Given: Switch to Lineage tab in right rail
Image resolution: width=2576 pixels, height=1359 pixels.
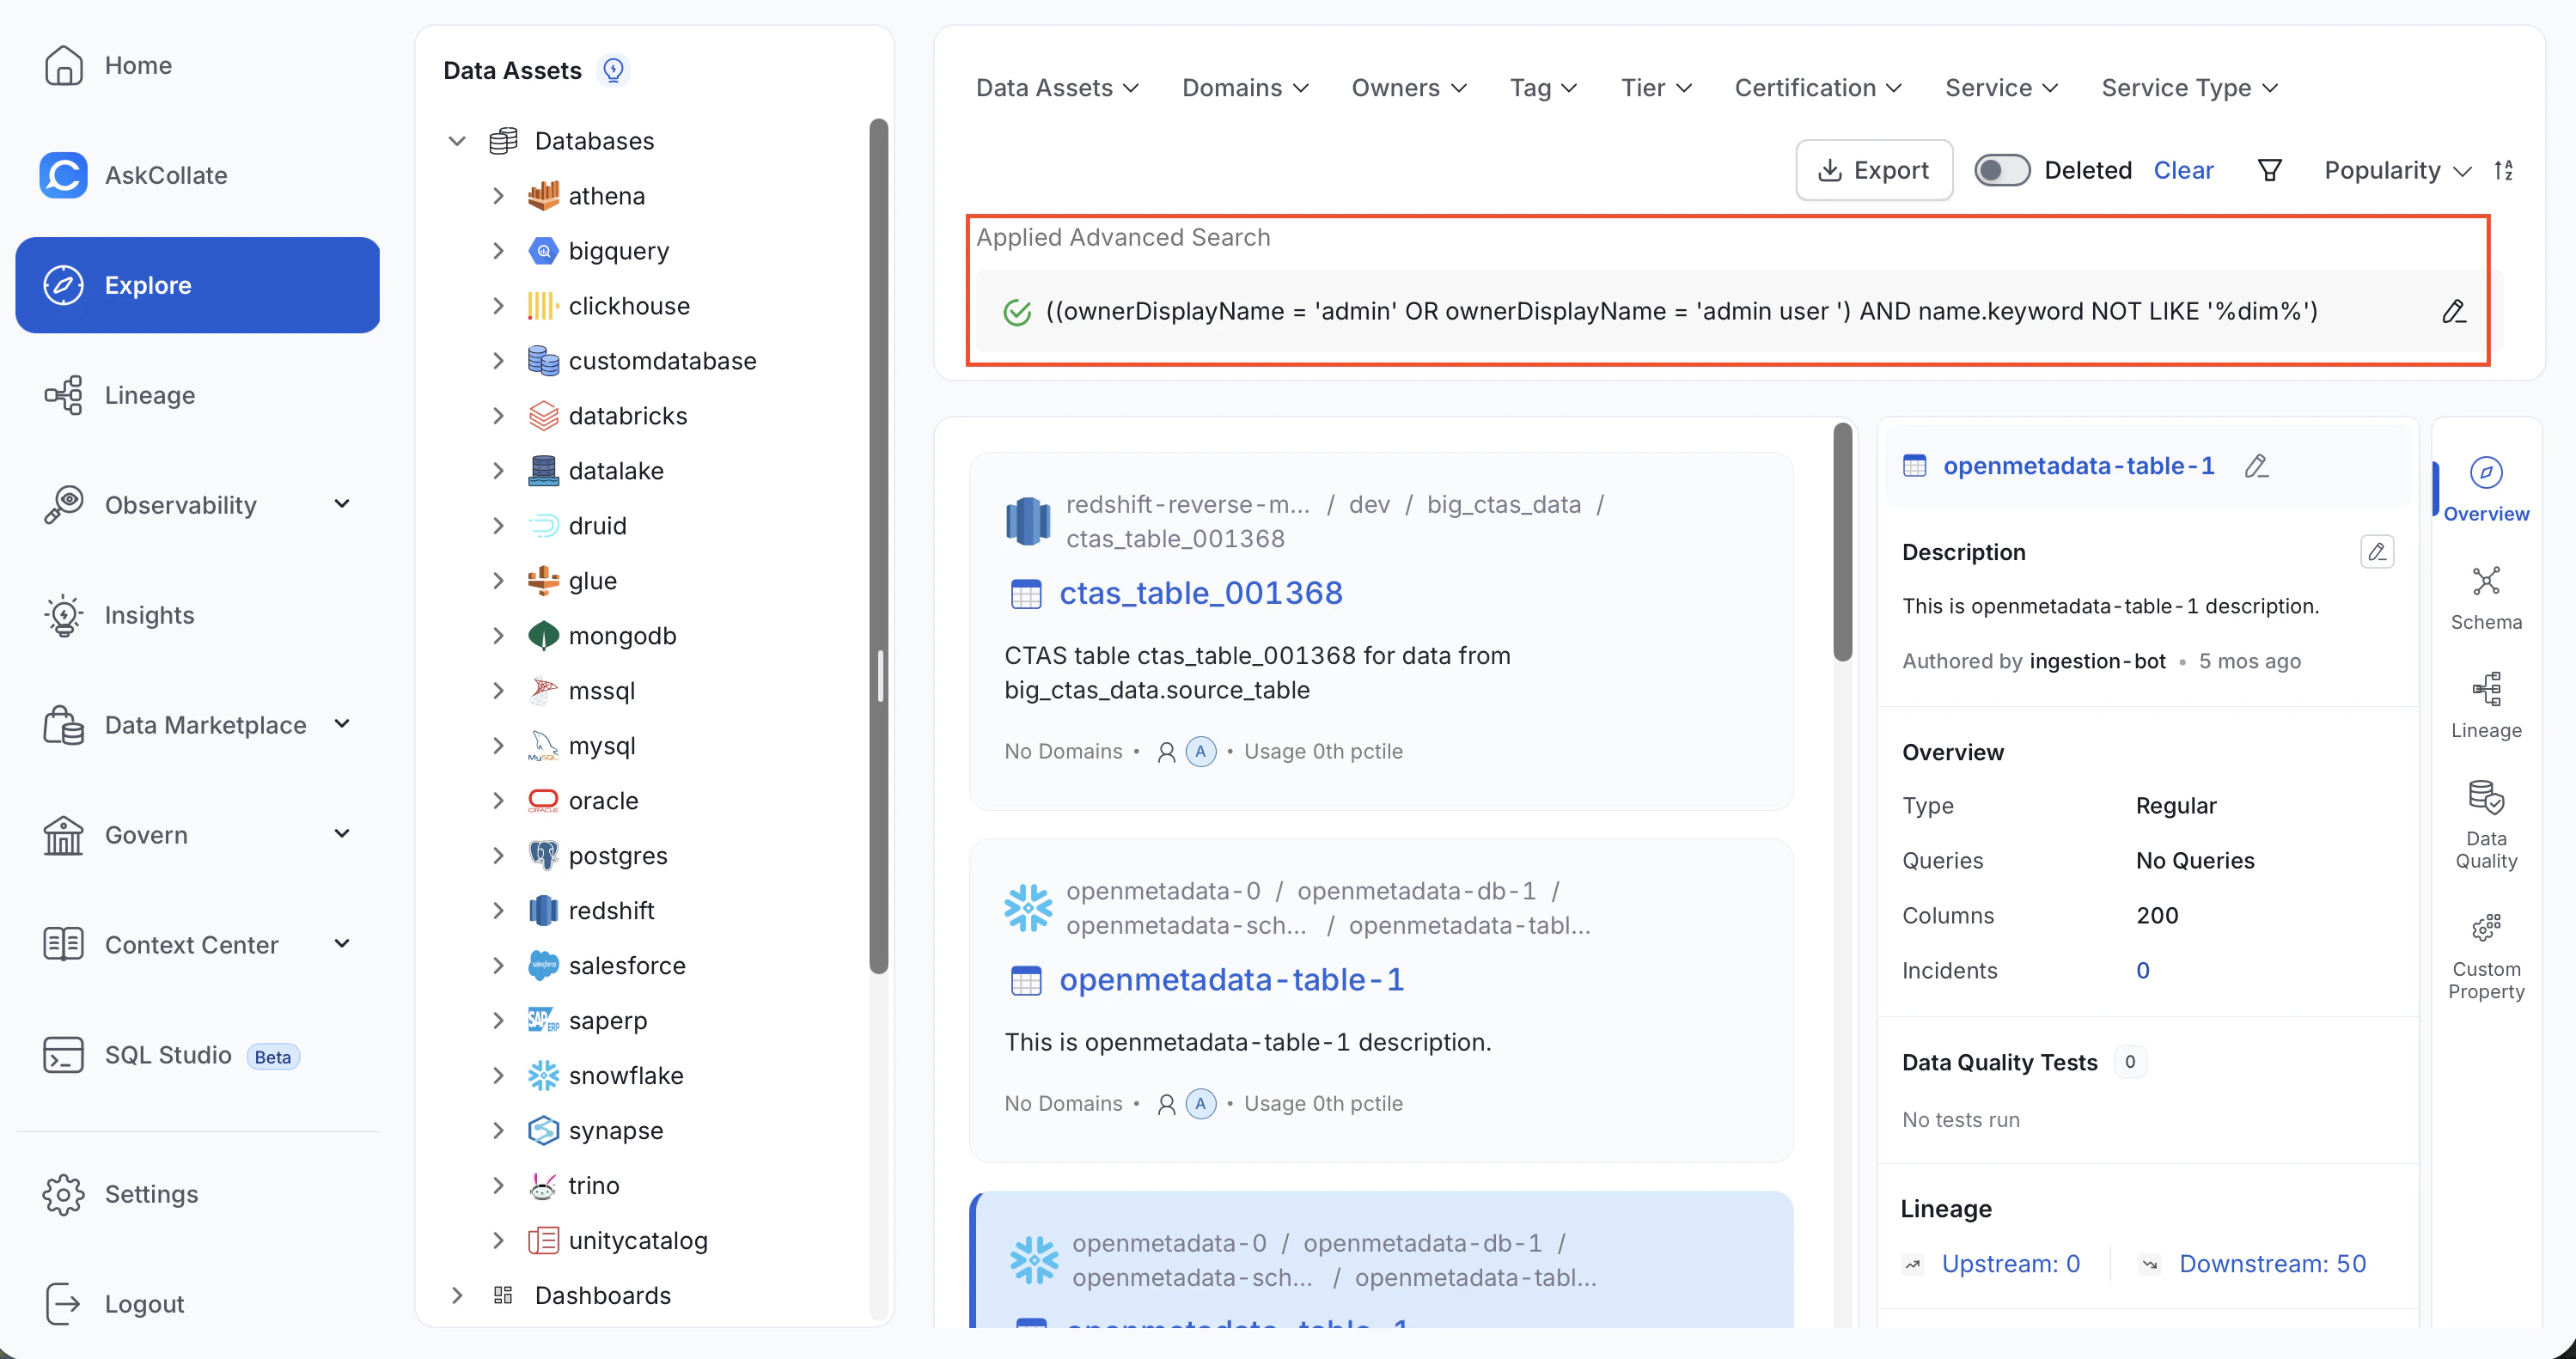Looking at the screenshot, I should click(2485, 706).
